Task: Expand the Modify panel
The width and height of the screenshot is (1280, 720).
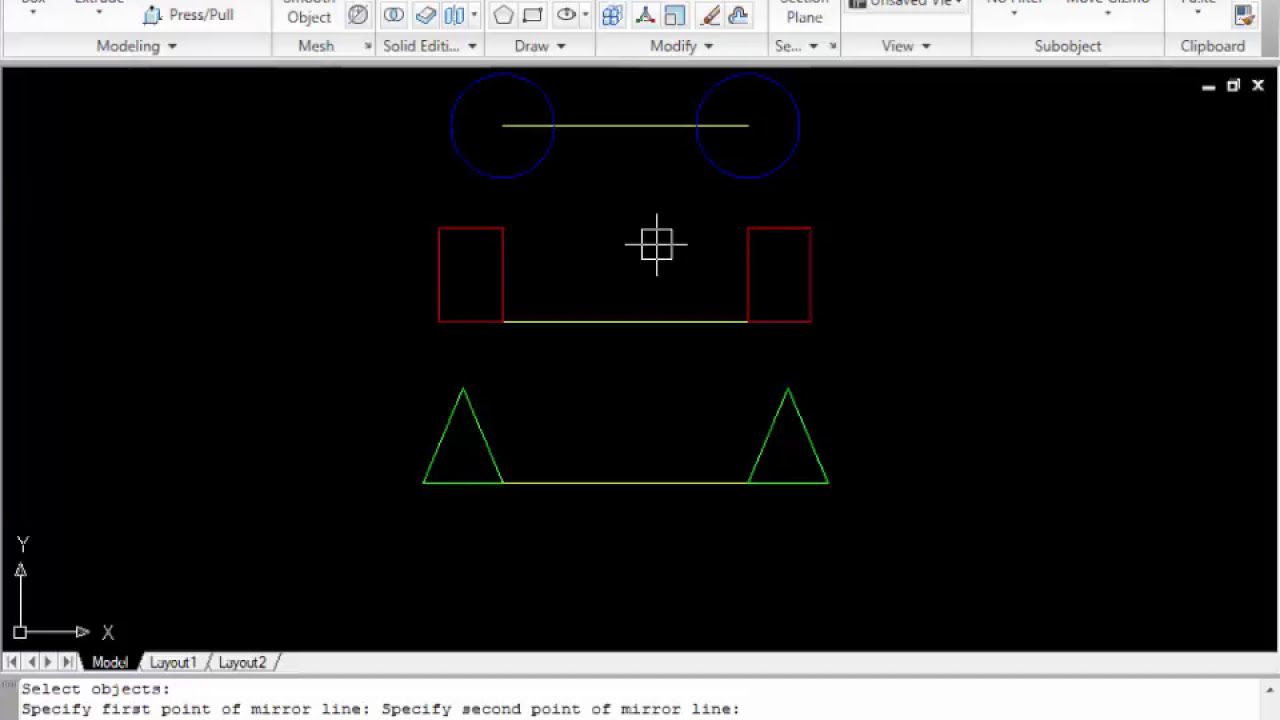Action: 681,46
